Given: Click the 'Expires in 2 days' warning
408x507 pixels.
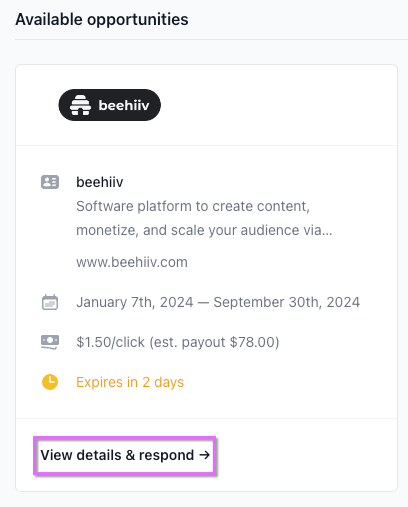Looking at the screenshot, I should 130,382.
